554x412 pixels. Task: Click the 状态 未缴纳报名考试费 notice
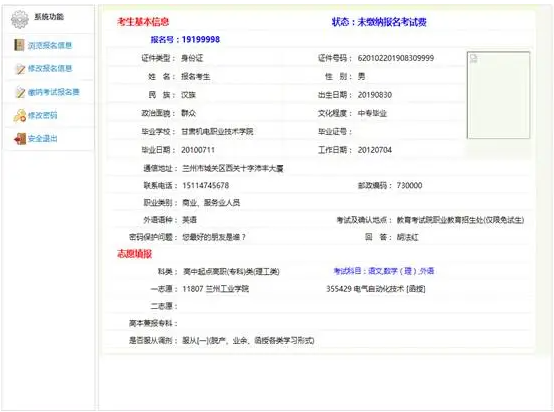click(x=379, y=22)
